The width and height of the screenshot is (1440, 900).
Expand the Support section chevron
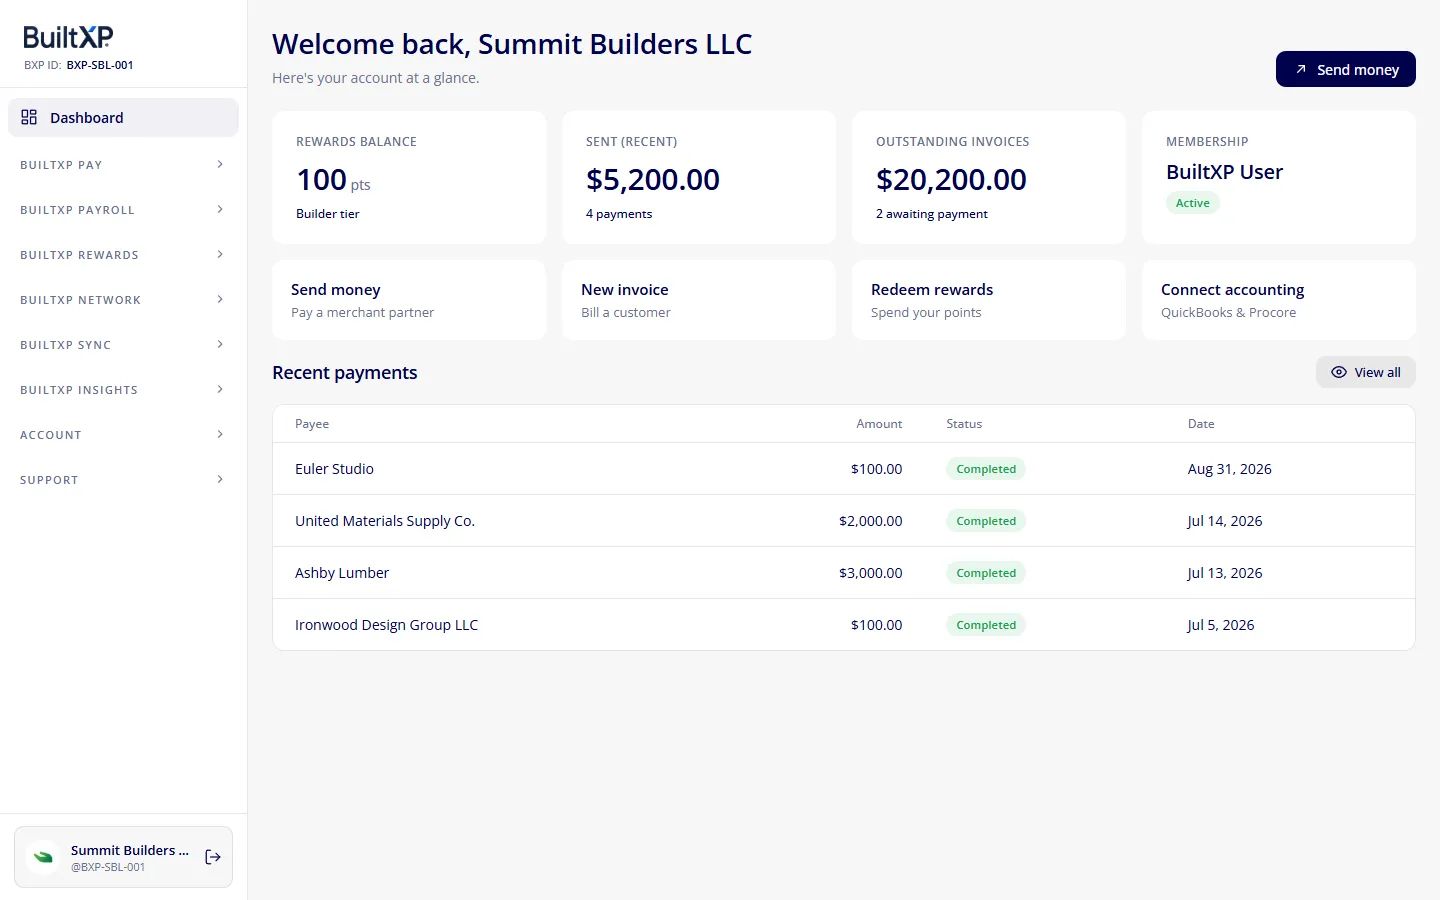pyautogui.click(x=220, y=479)
